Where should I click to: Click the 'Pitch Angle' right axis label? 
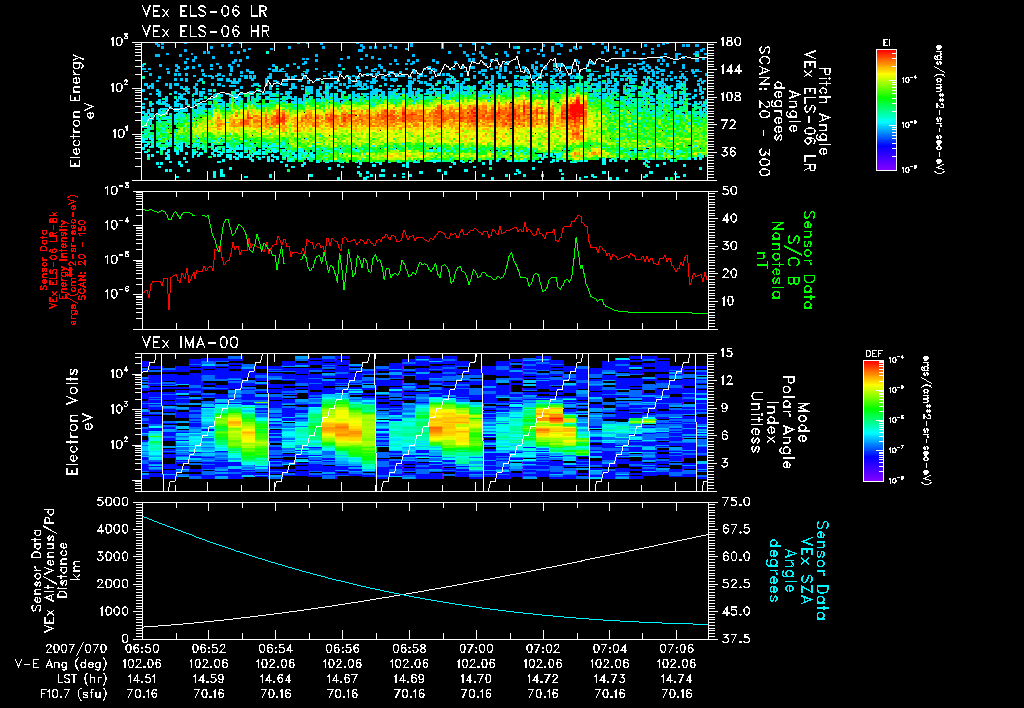(x=825, y=111)
